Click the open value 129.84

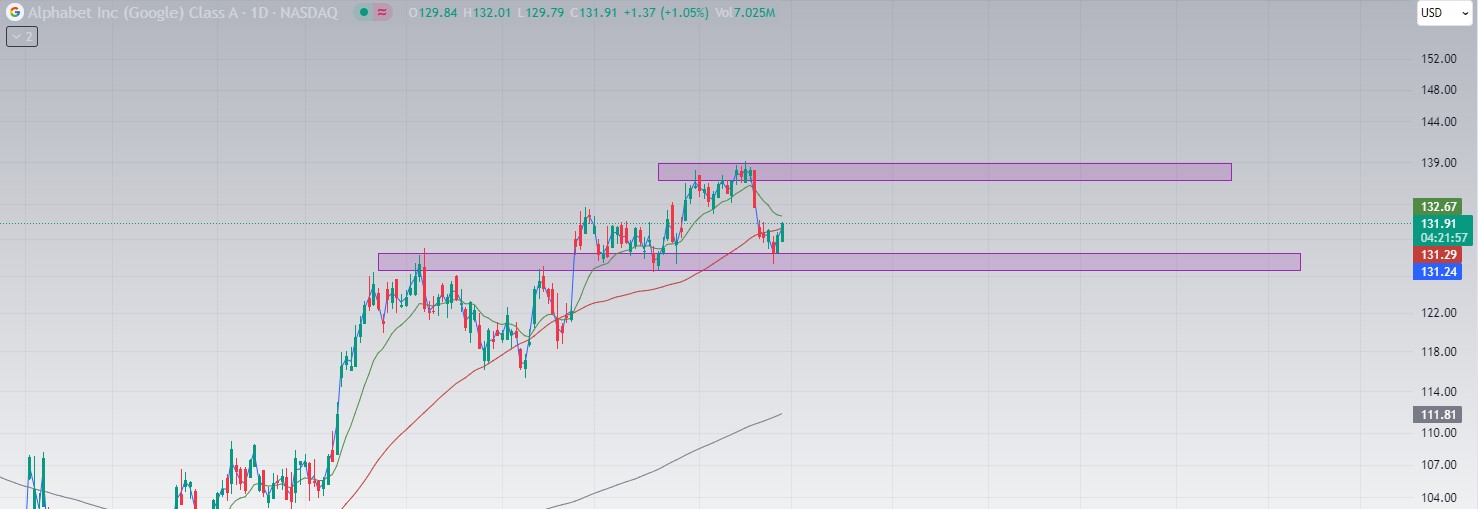[438, 13]
